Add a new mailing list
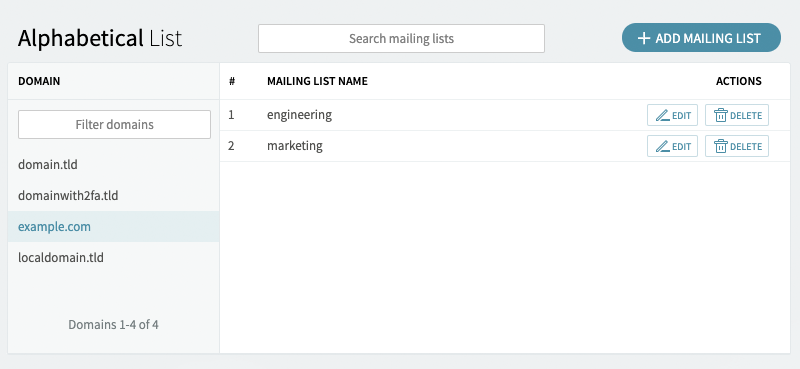This screenshot has width=800, height=369. [x=701, y=38]
